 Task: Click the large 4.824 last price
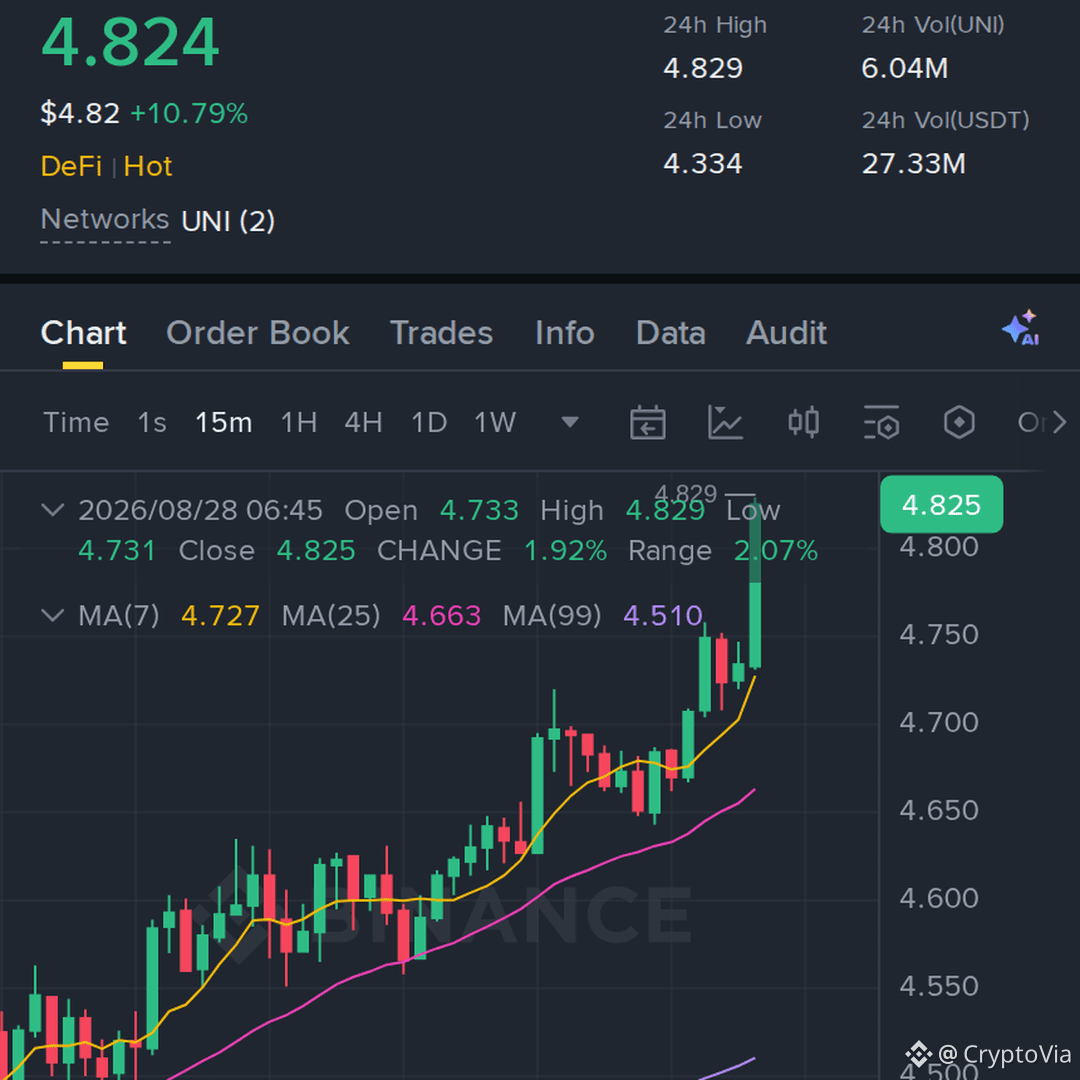point(130,43)
